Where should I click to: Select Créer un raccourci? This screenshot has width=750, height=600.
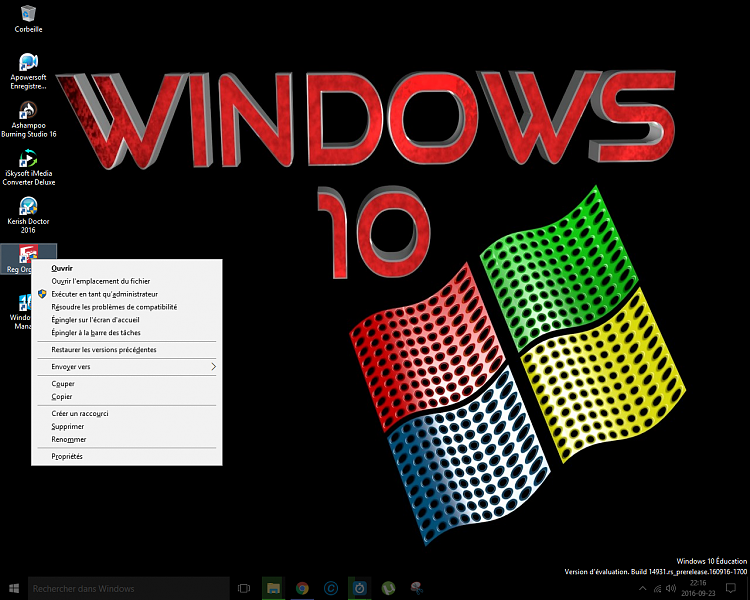tap(127, 413)
